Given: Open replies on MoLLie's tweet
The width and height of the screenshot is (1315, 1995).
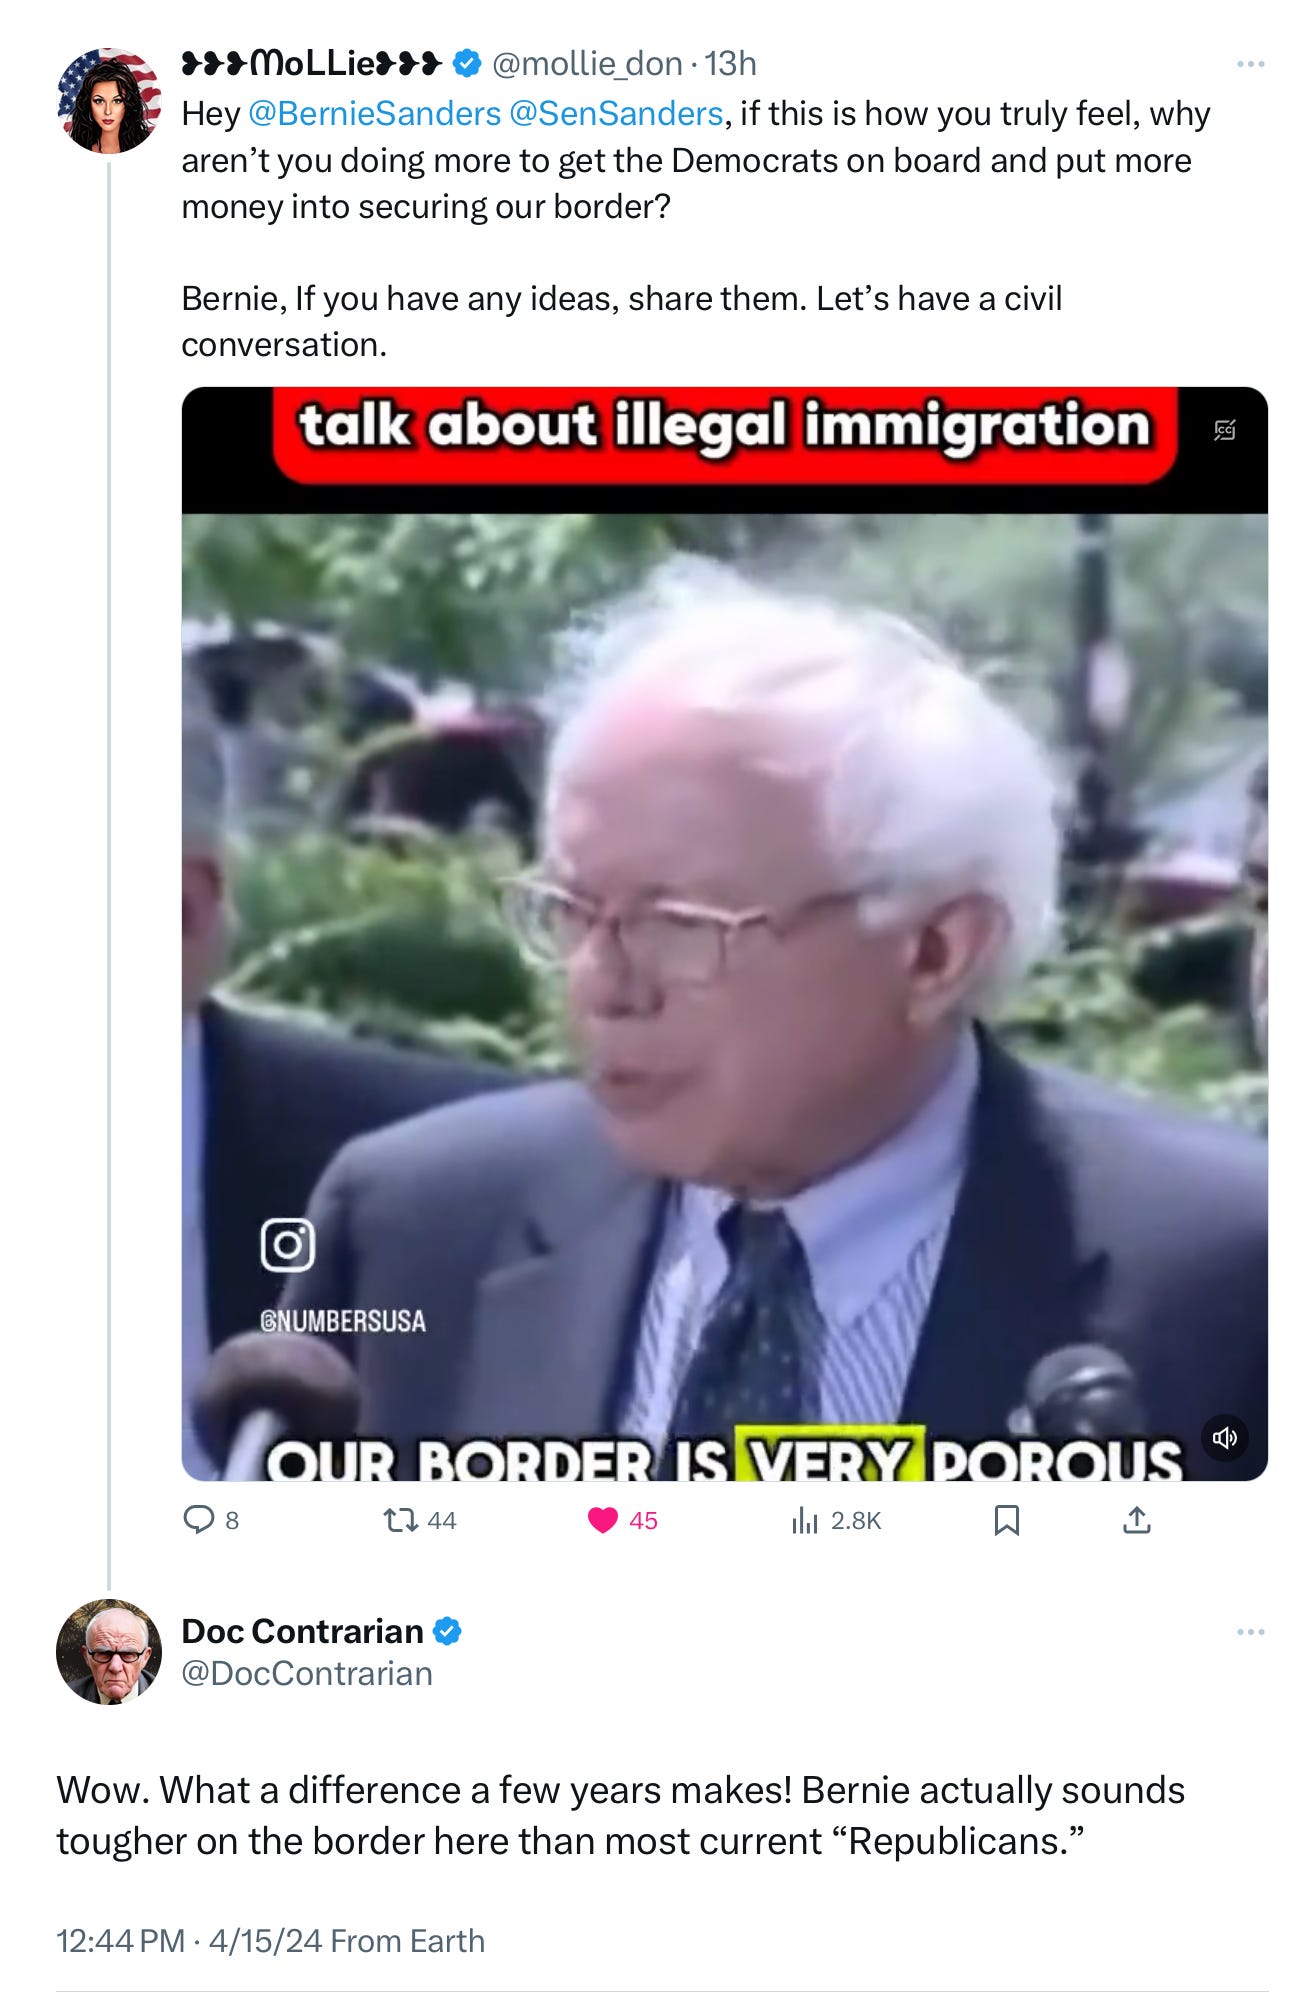Looking at the screenshot, I should pos(211,1520).
